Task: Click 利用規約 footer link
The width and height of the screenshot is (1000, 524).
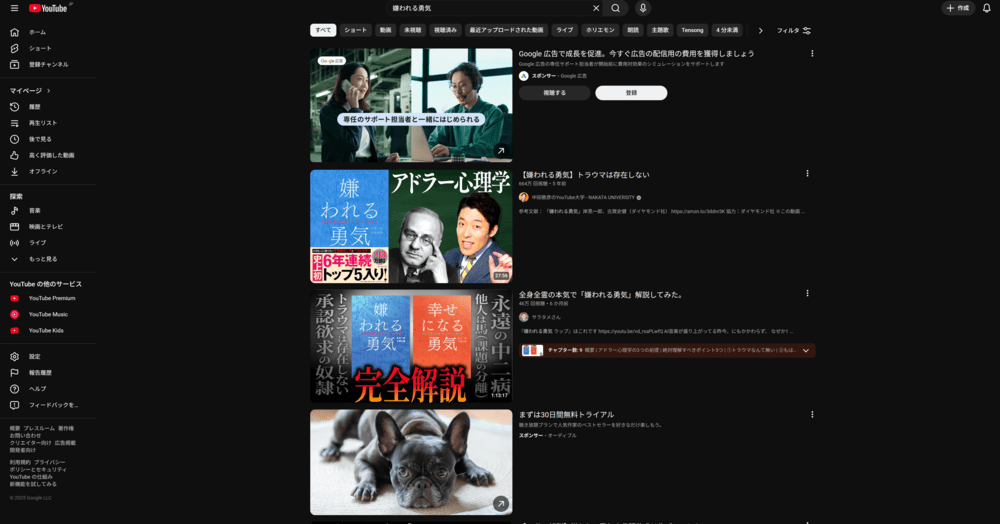Action: 20,462
